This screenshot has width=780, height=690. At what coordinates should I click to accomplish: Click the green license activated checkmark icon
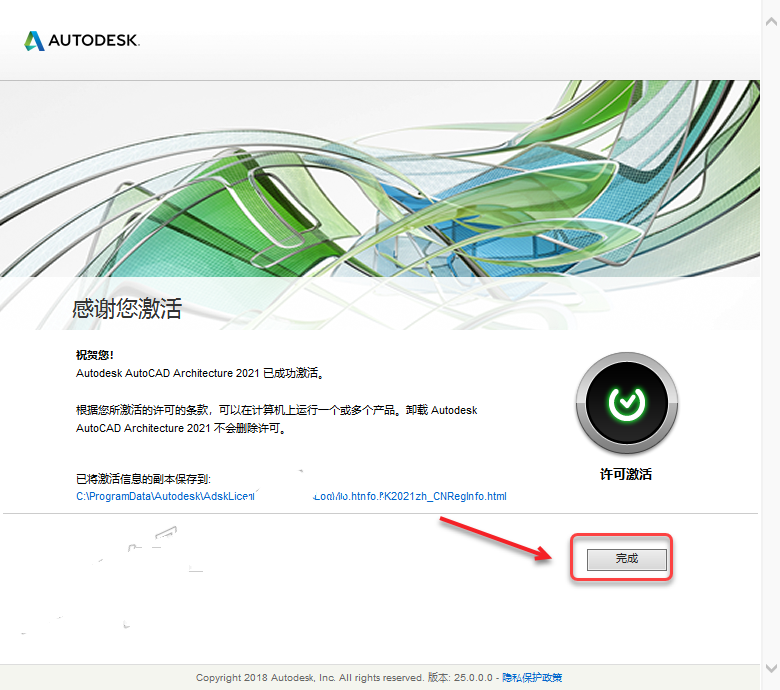(x=626, y=403)
